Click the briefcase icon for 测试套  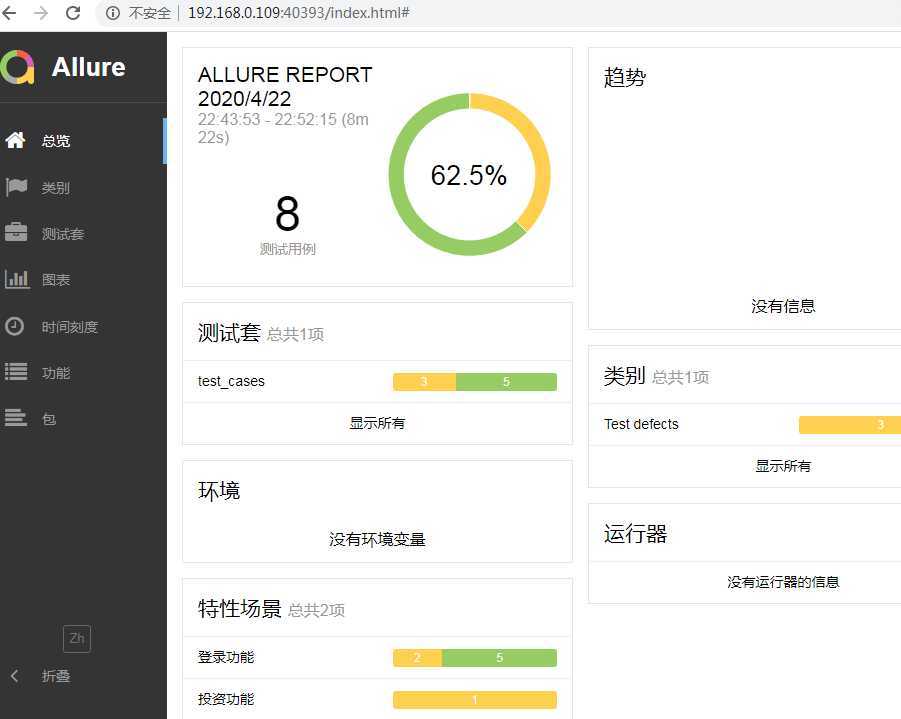(x=16, y=232)
